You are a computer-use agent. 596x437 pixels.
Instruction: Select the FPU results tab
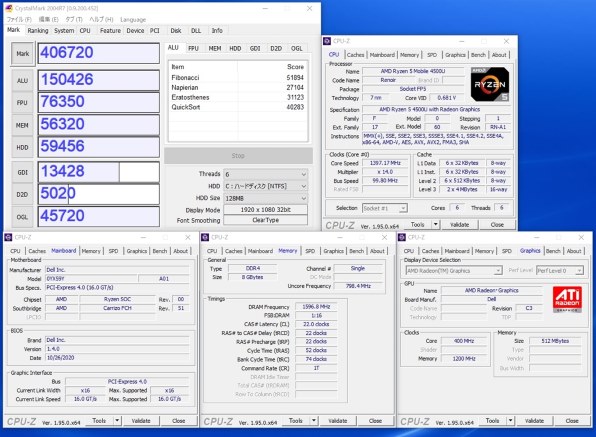coord(193,49)
